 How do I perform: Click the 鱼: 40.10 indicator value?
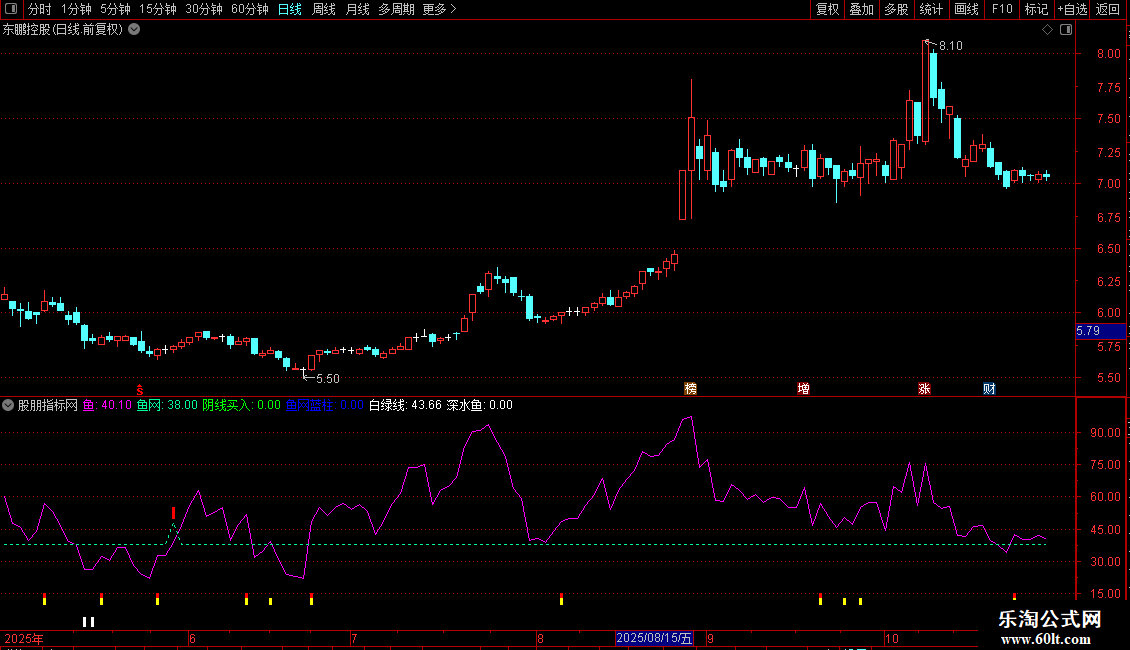[107, 405]
